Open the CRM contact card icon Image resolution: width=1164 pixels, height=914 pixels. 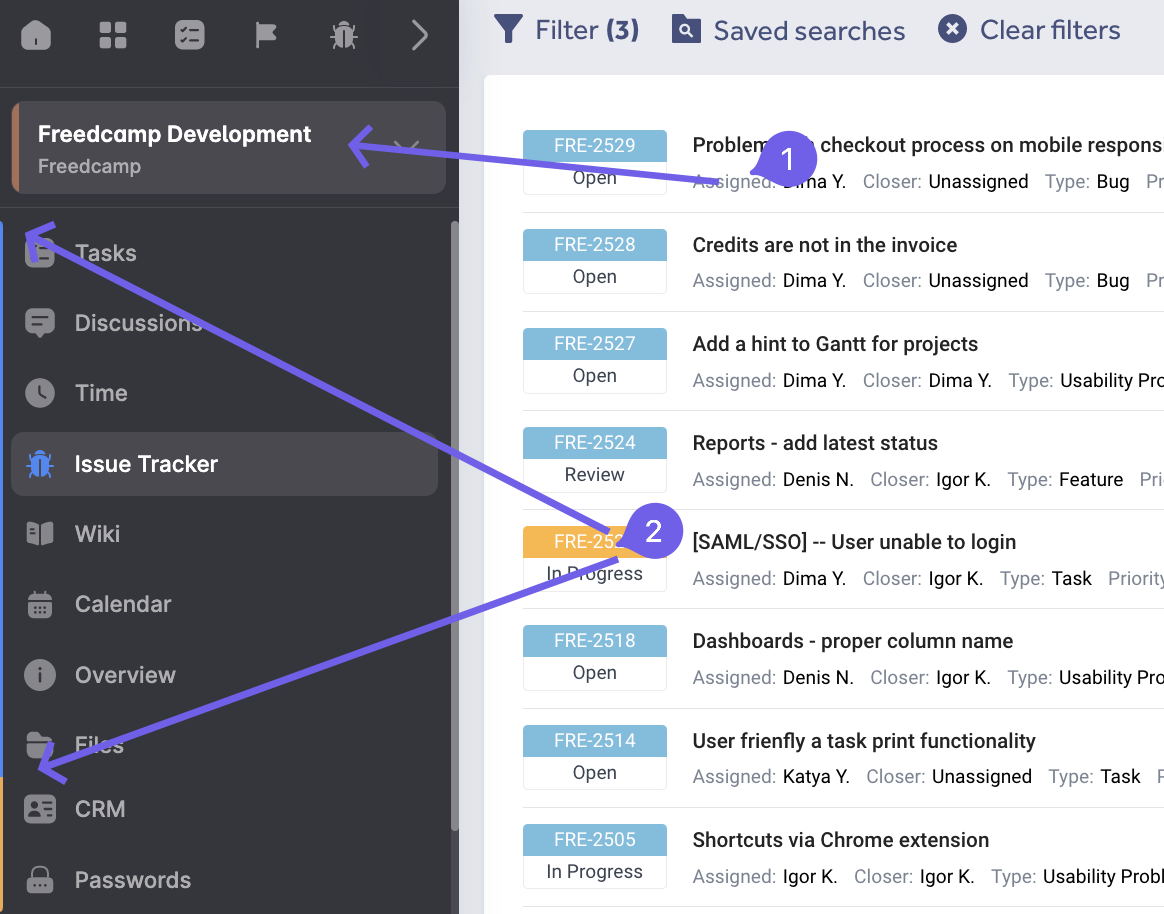40,809
